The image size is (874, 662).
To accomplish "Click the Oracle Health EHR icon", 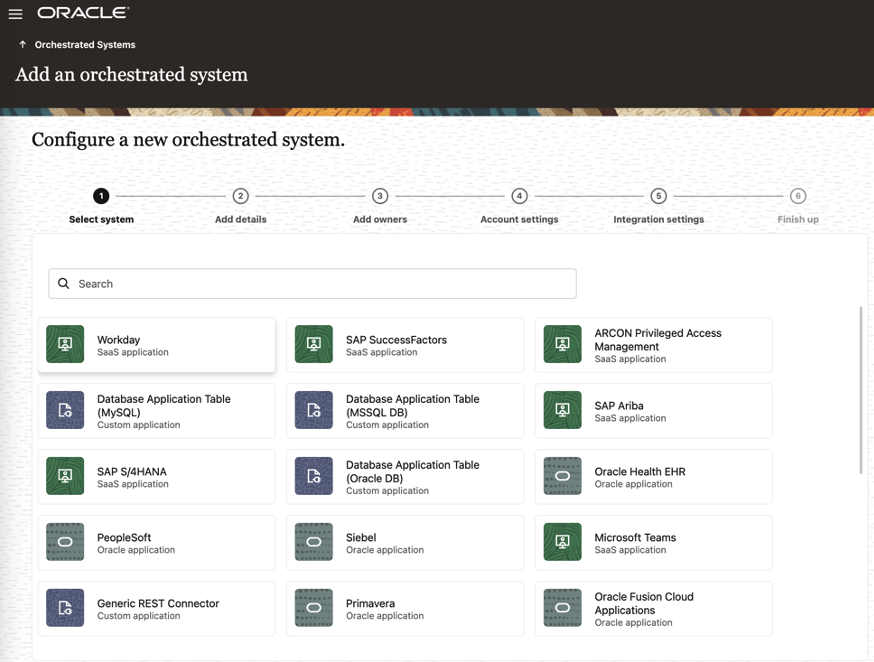I will pos(562,477).
